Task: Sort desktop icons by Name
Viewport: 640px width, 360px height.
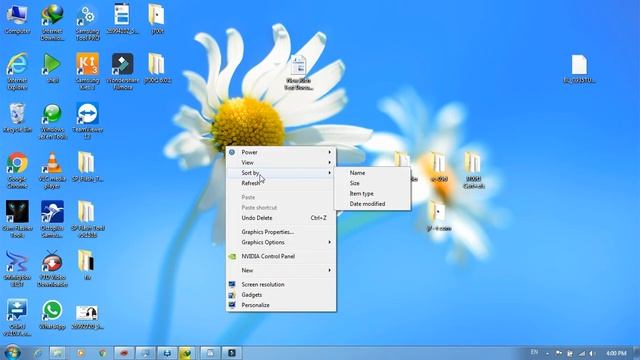Action: pyautogui.click(x=372, y=173)
